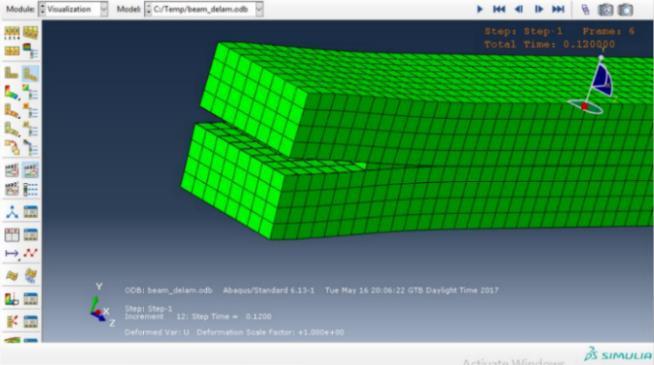
Task: Click the Plot Undeformed Shape icon
Action: point(12,74)
